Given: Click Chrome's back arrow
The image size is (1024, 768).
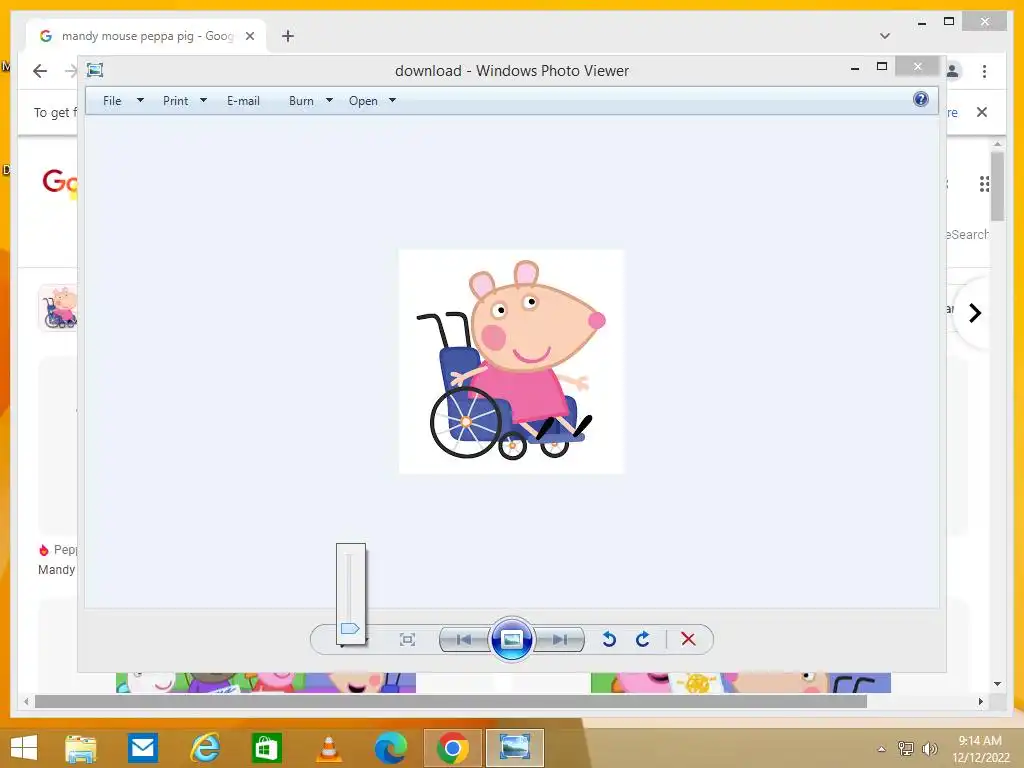Looking at the screenshot, I should click(40, 71).
